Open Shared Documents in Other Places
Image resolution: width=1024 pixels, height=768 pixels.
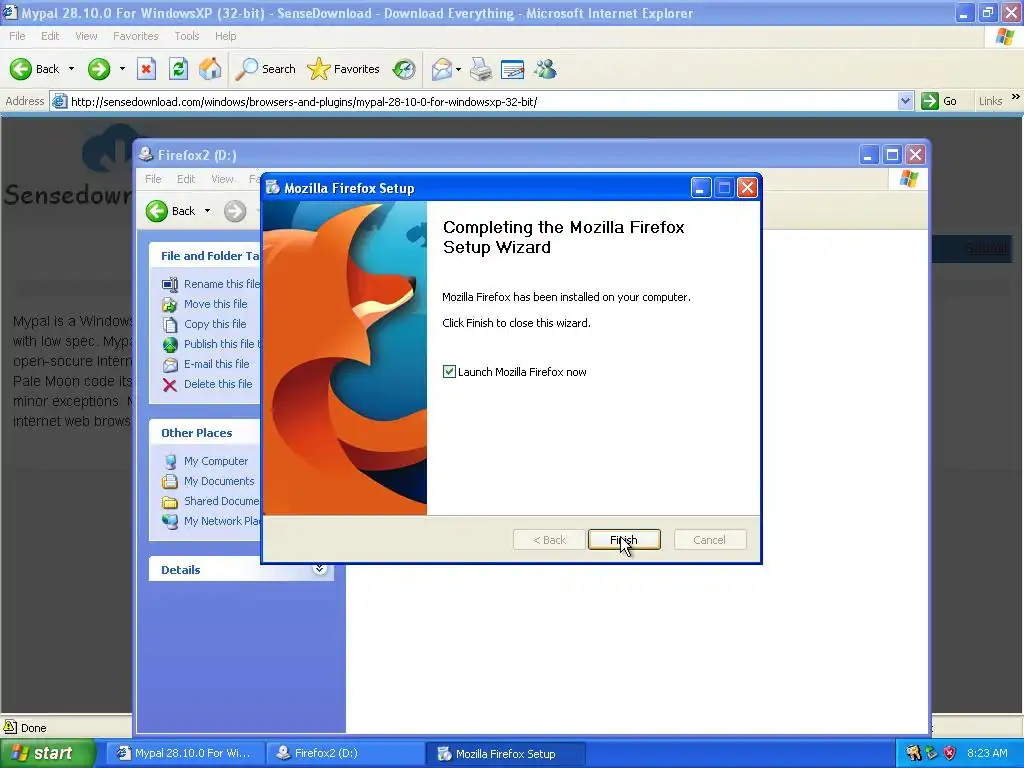pyautogui.click(x=211, y=502)
